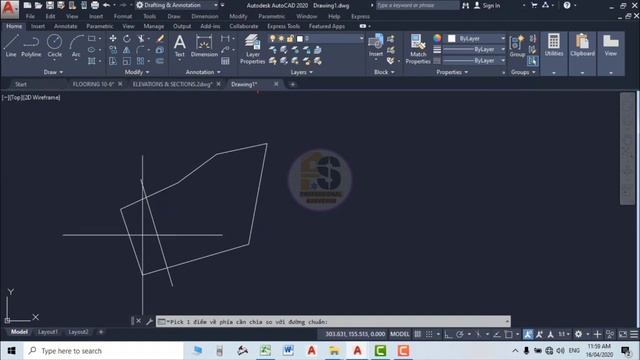Toggle polar tracking in status bar

click(460, 334)
